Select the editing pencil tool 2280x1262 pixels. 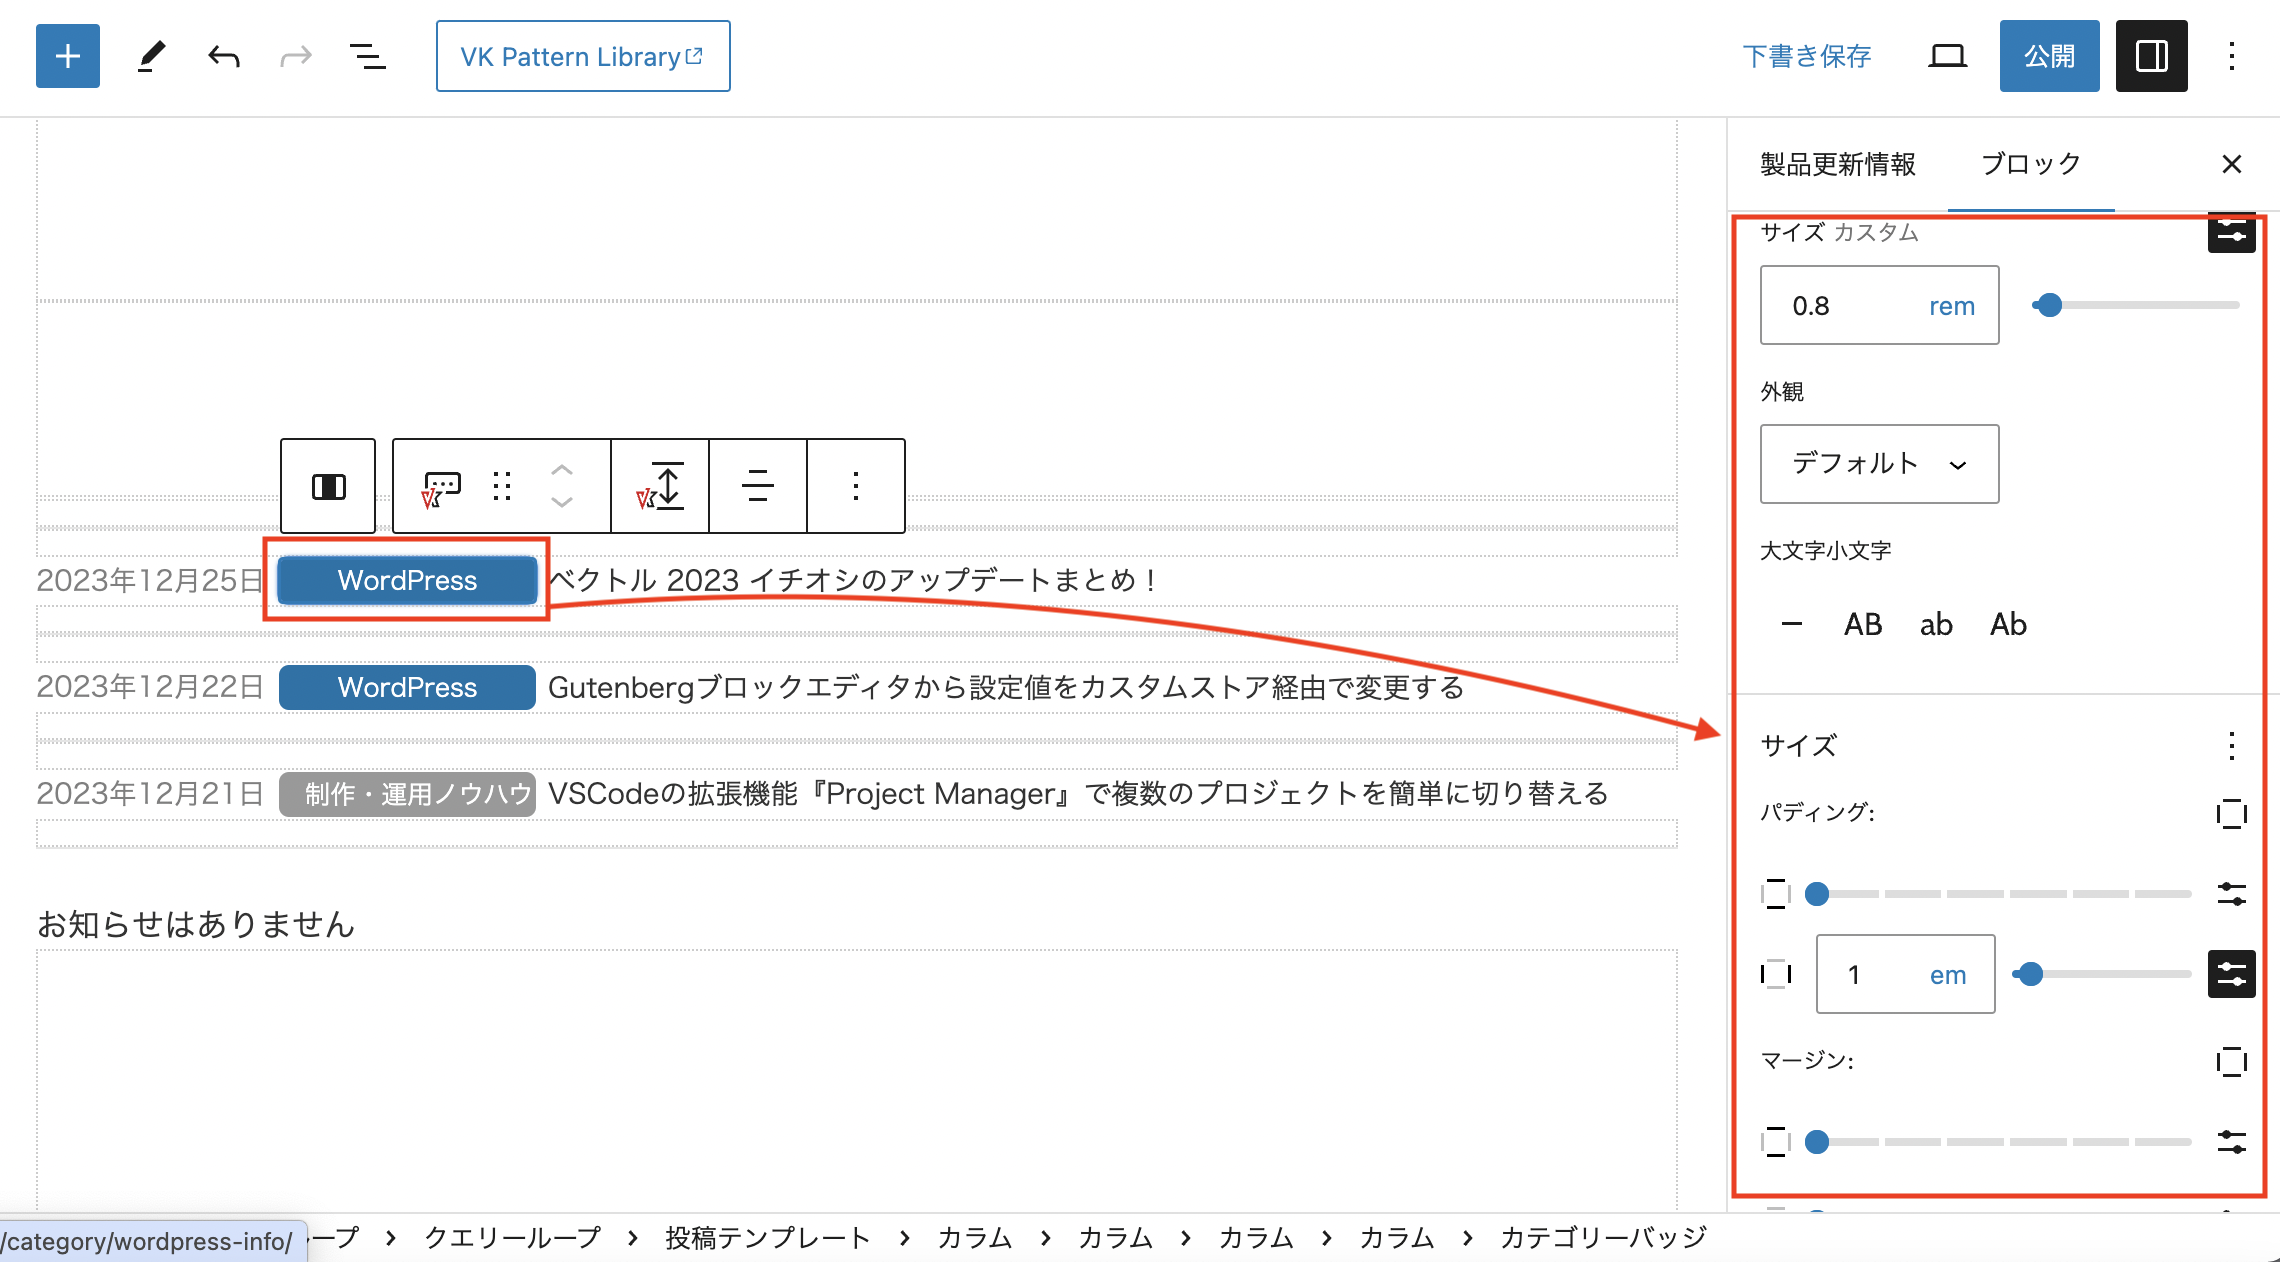(151, 55)
